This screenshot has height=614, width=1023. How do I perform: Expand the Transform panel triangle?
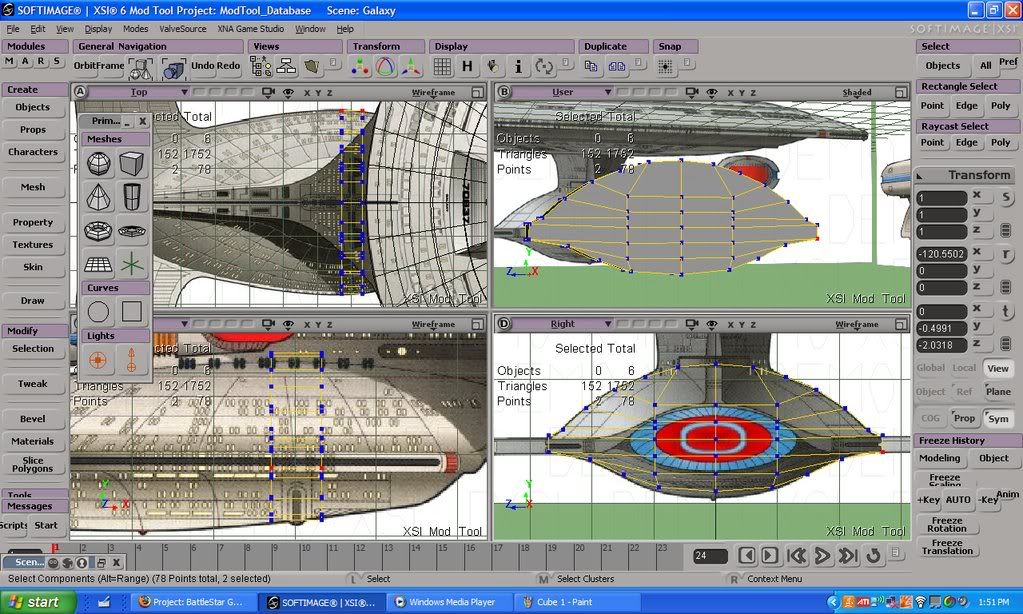click(x=920, y=176)
